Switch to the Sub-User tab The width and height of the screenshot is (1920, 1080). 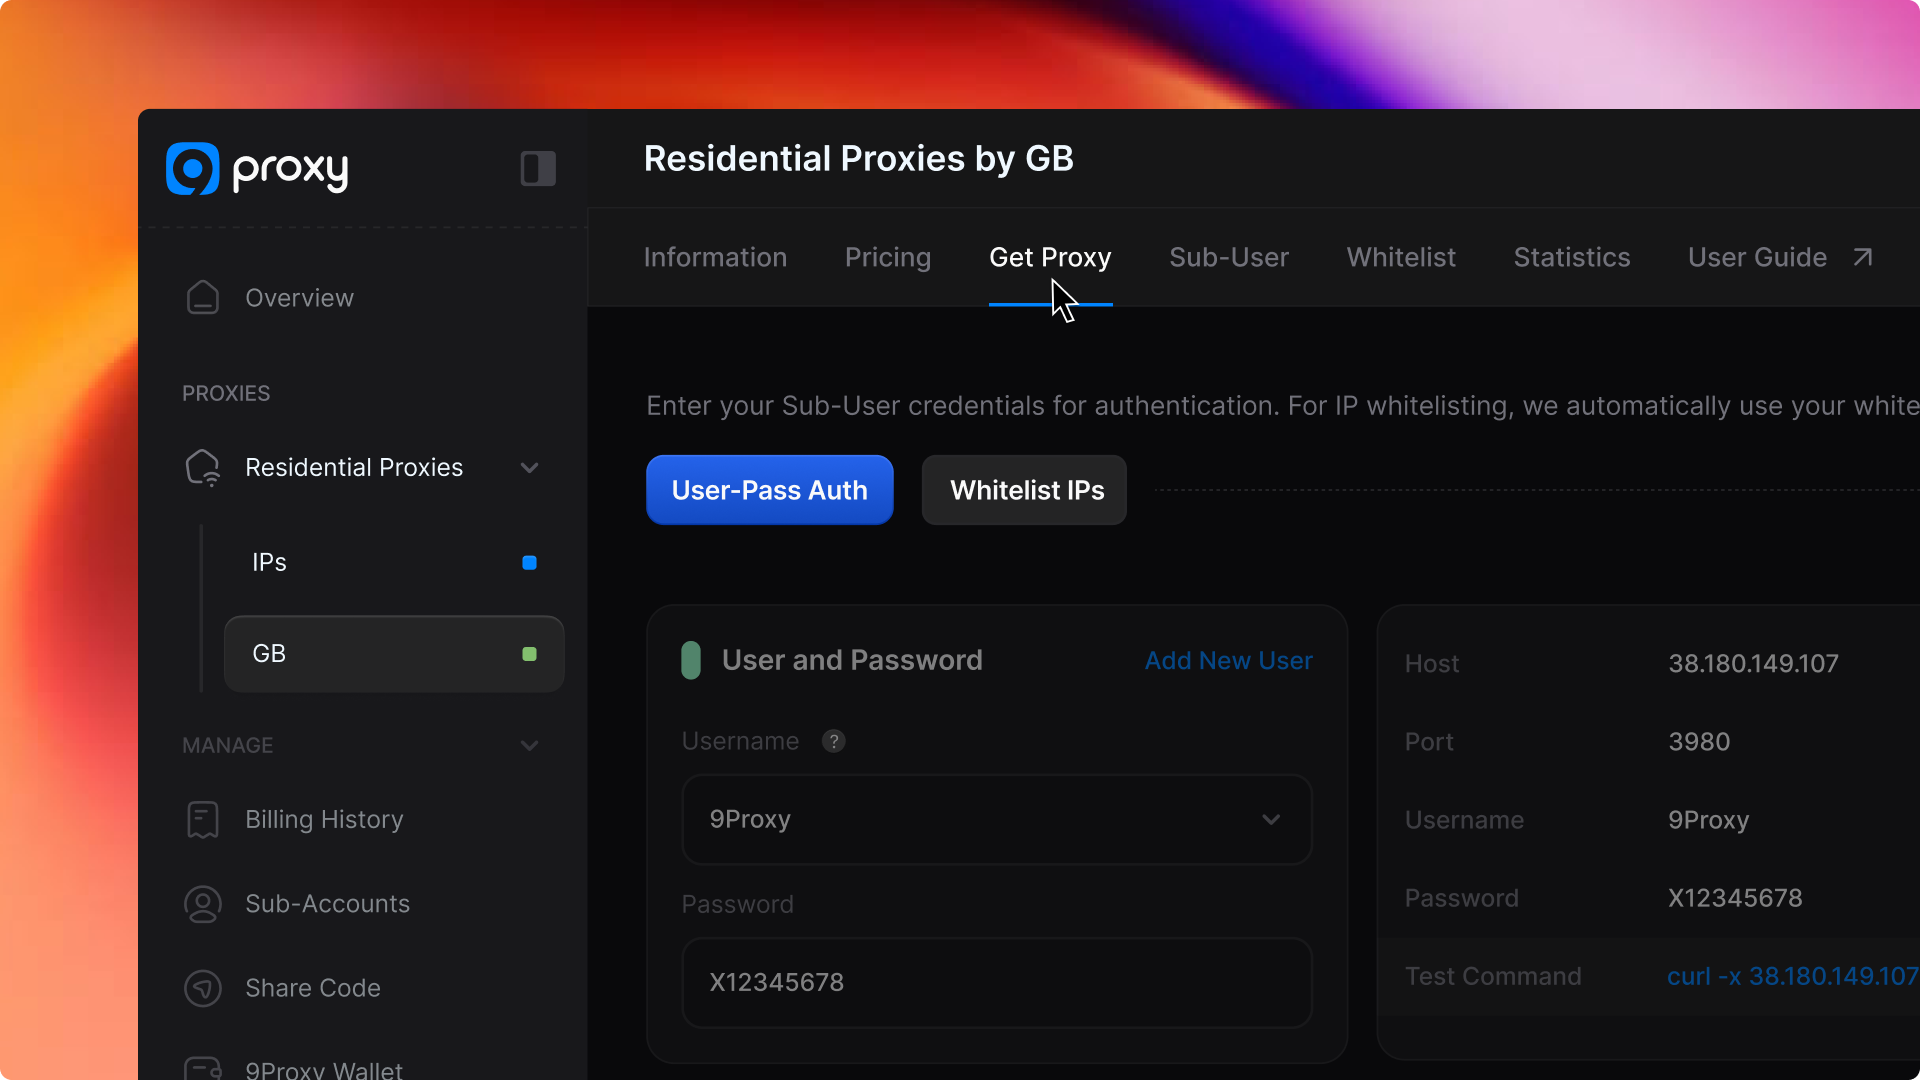pos(1228,257)
